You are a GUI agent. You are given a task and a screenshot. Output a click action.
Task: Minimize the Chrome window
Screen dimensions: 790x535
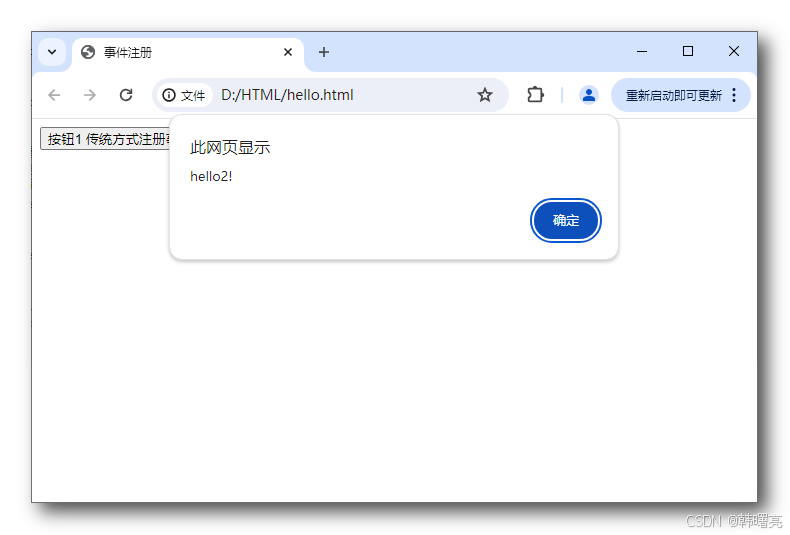coord(642,51)
